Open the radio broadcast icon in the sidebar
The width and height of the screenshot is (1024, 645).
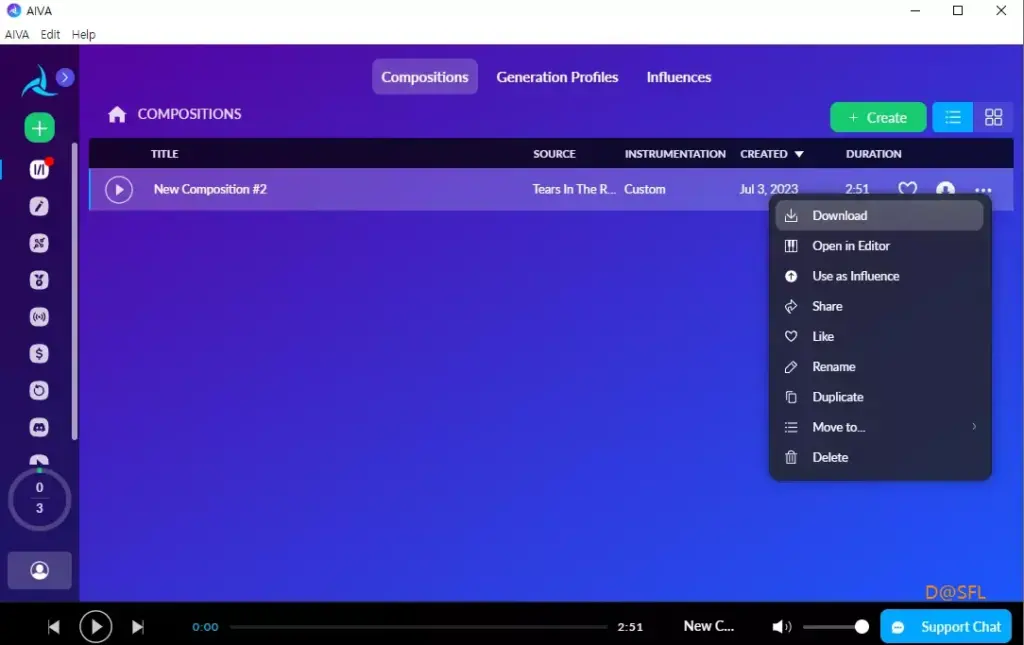click(39, 317)
